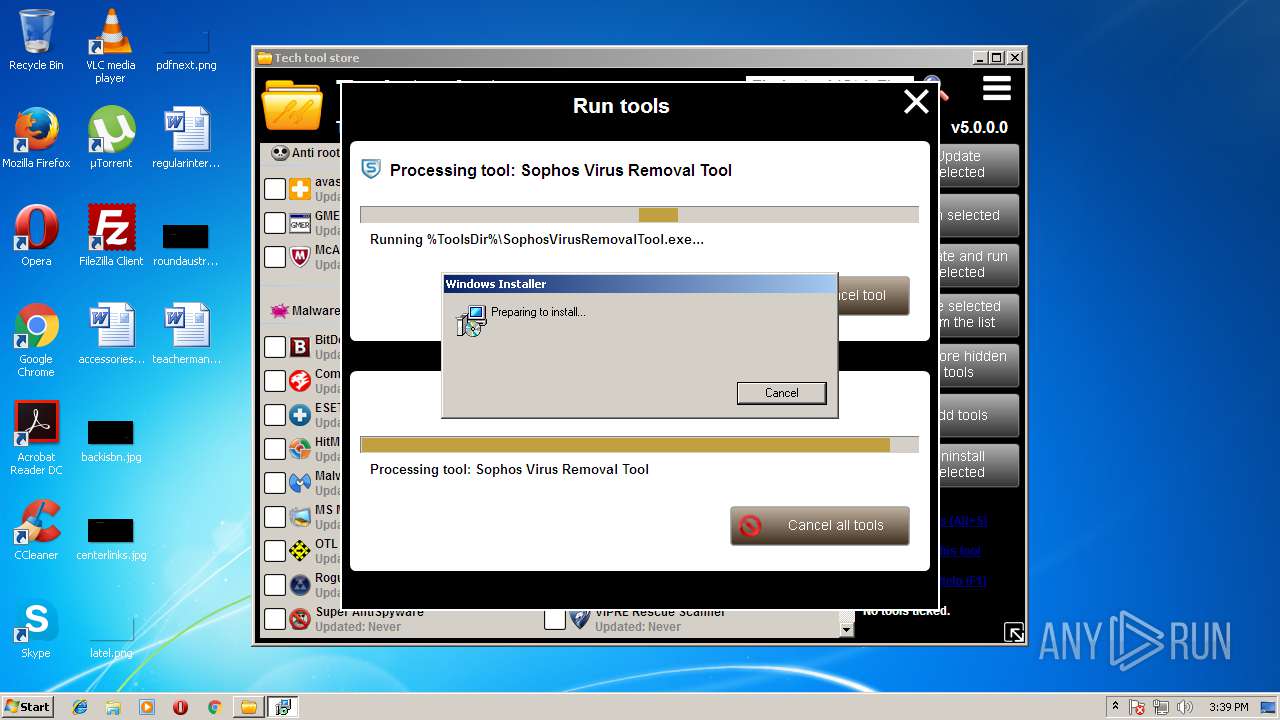Click the Malware category pink bug icon
1280x720 pixels.
tap(279, 311)
